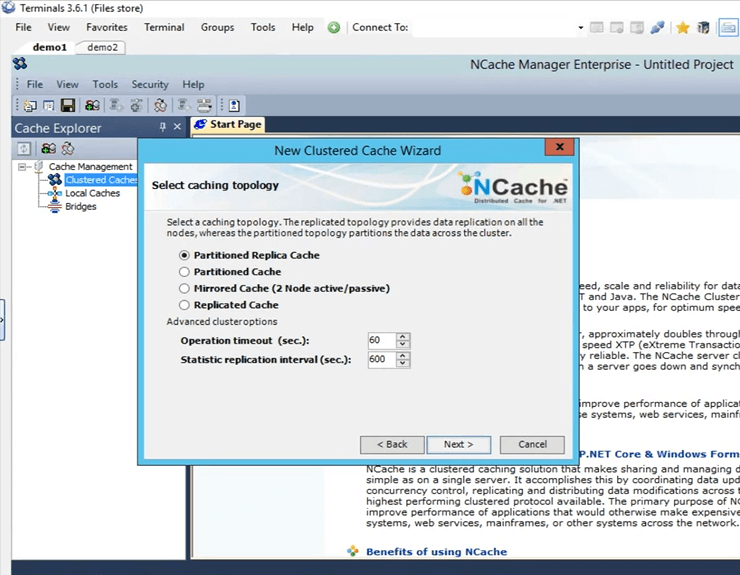Open Terminals Favorites menu
Viewport: 740px width, 575px height.
107,27
